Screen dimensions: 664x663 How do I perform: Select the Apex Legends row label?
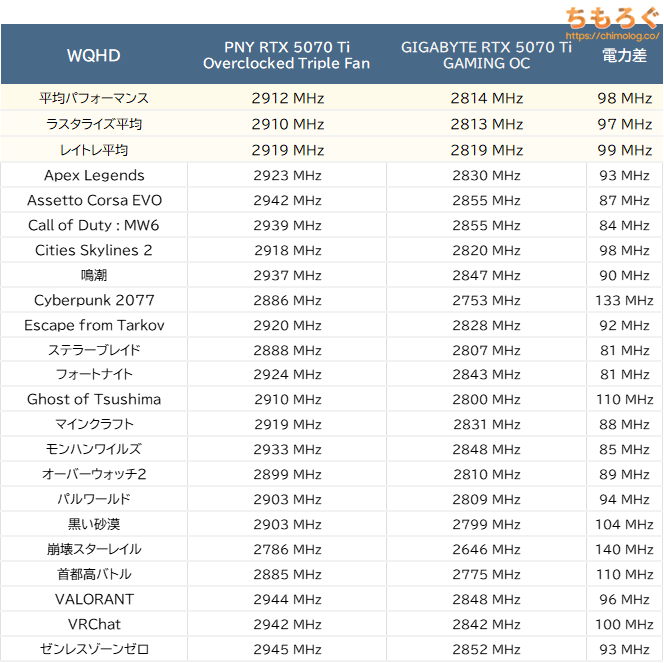[94, 175]
